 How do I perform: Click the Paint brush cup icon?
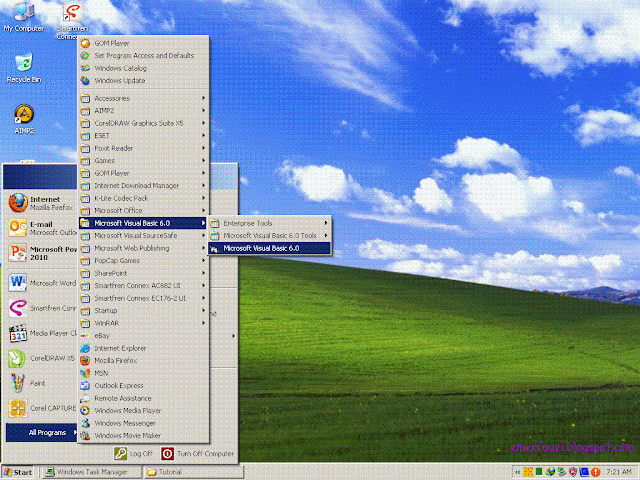tap(18, 383)
